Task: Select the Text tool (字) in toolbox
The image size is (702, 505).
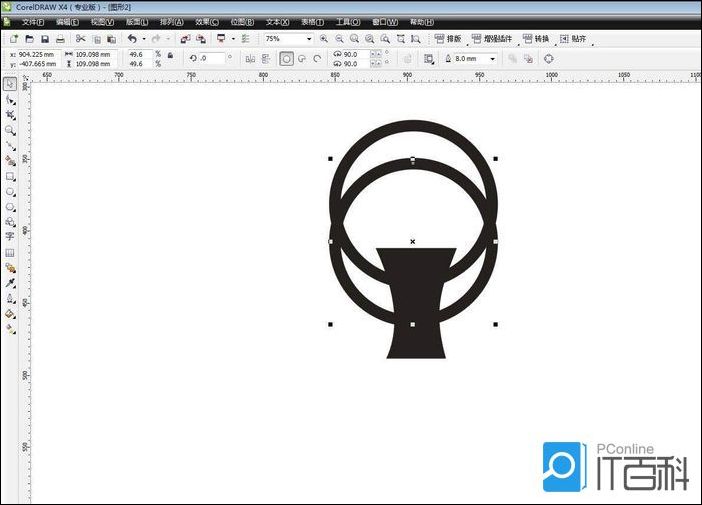Action: (x=10, y=237)
